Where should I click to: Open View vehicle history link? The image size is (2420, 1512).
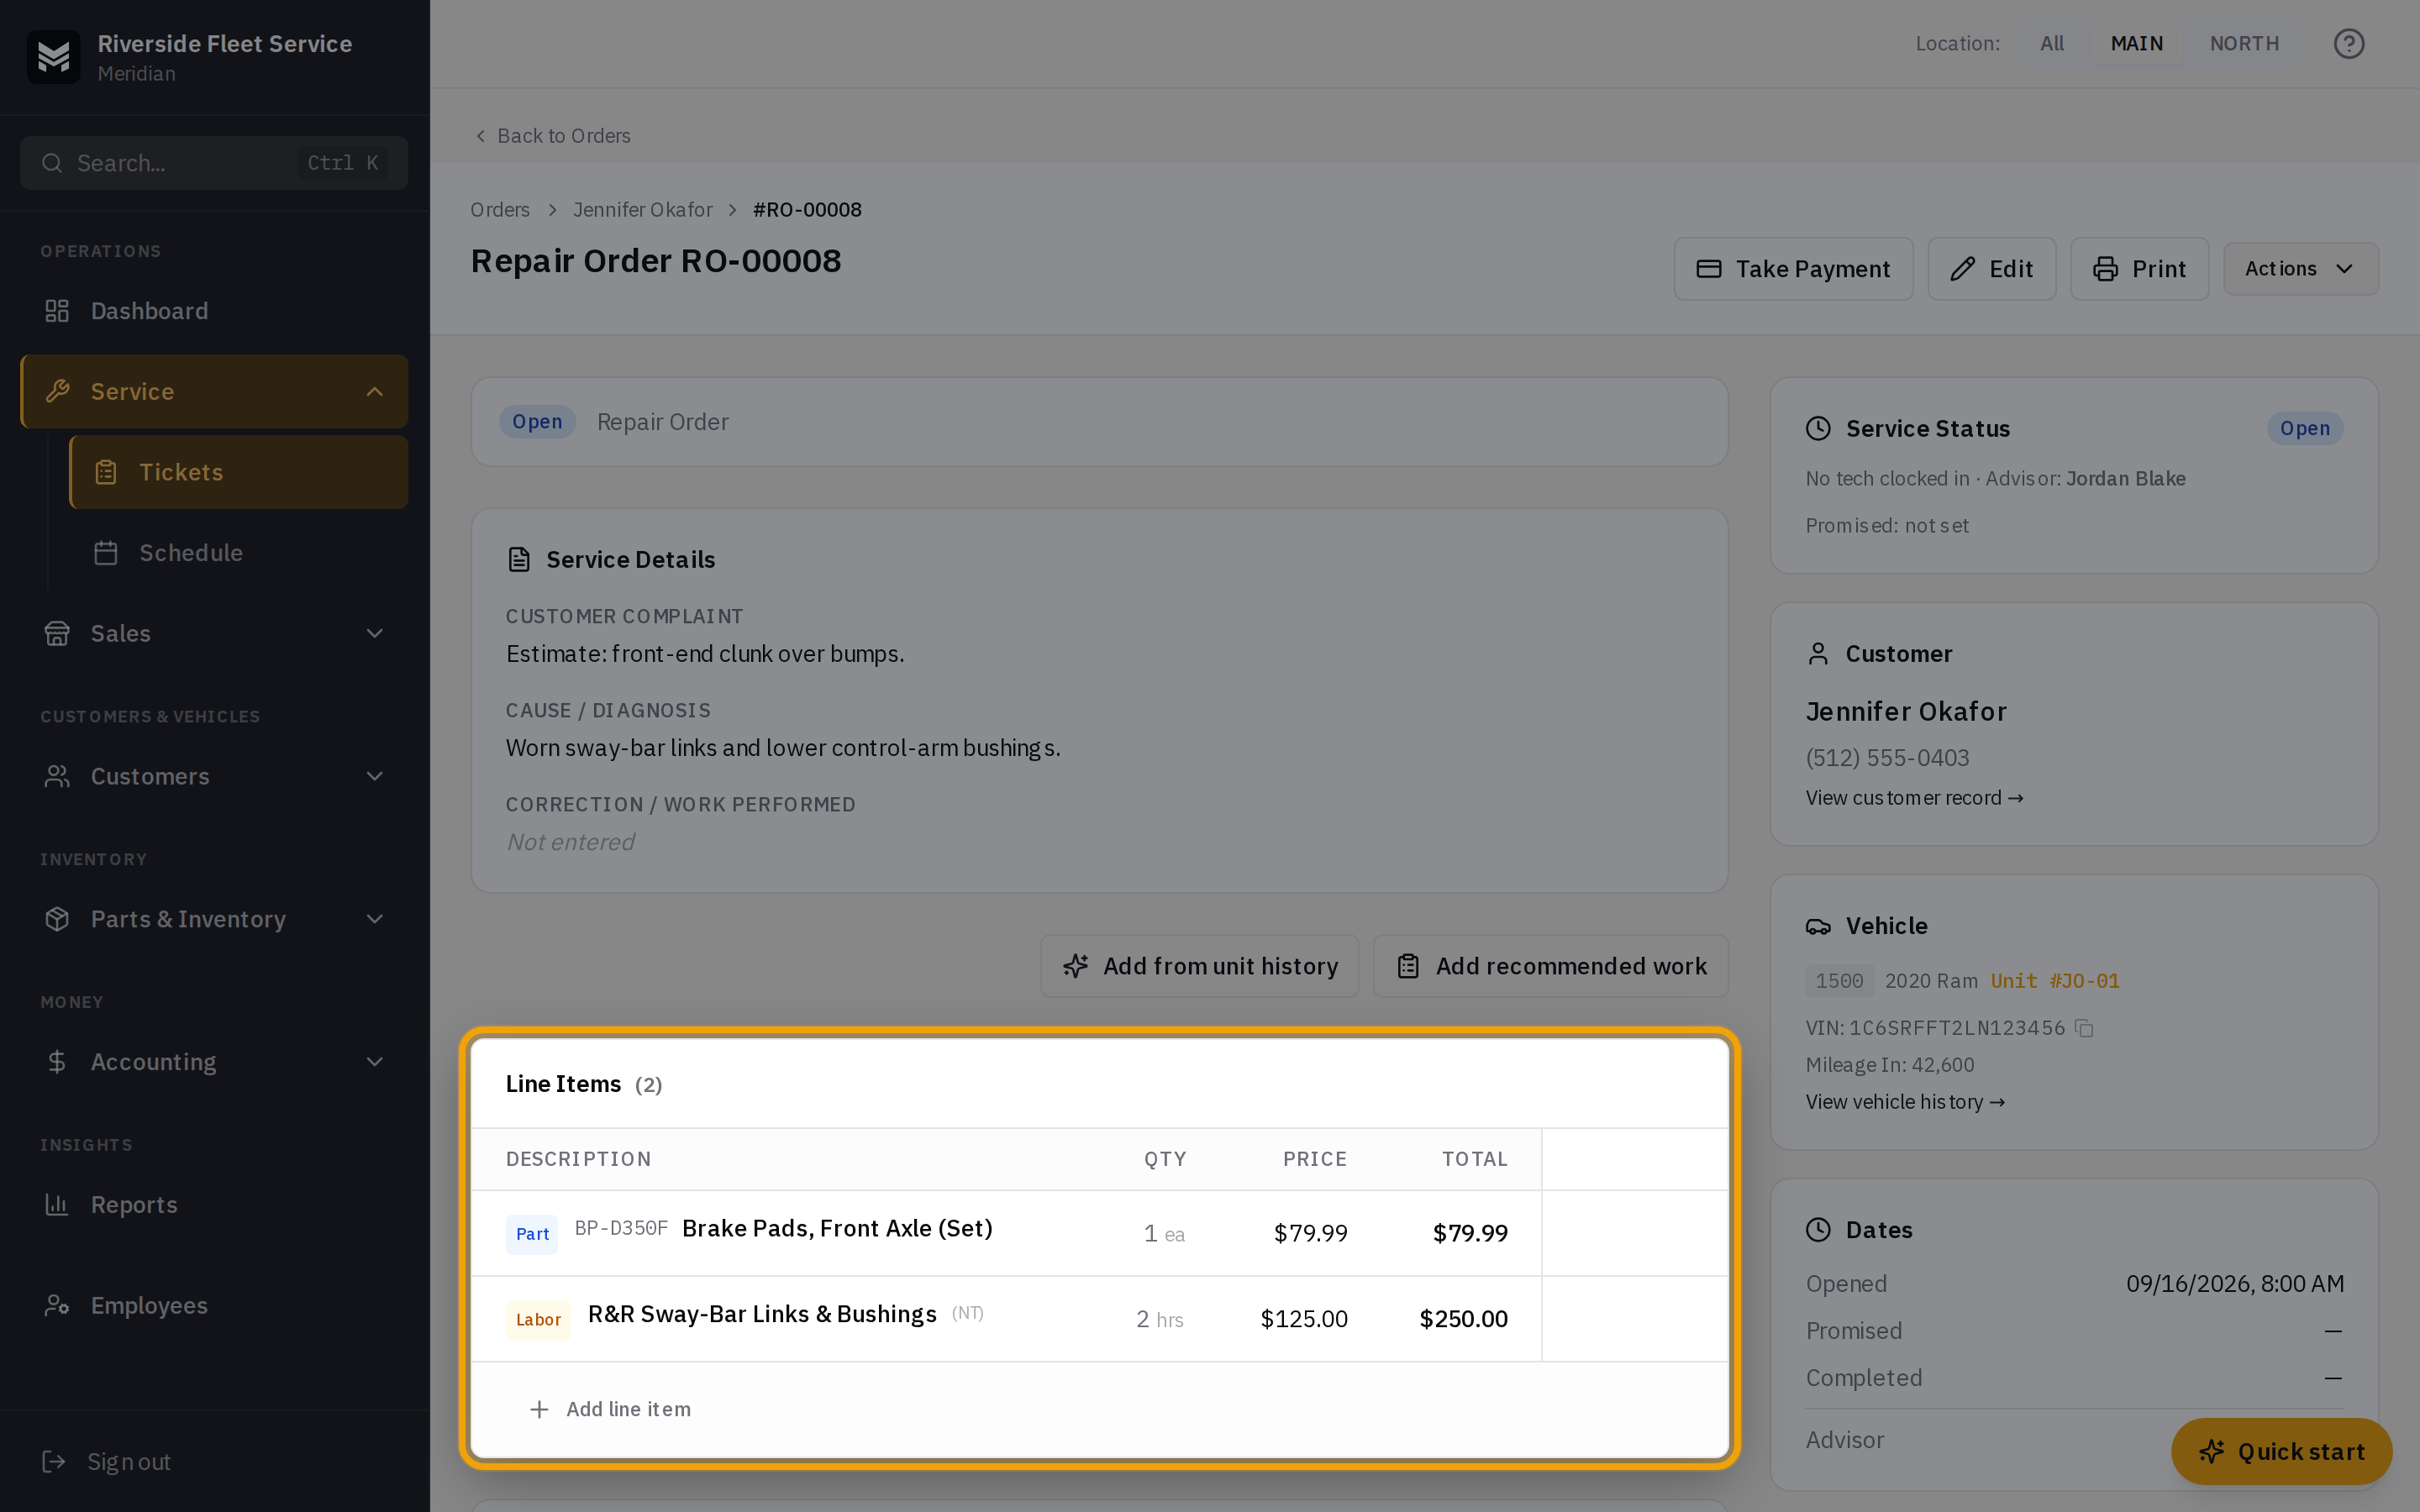click(x=1905, y=1102)
